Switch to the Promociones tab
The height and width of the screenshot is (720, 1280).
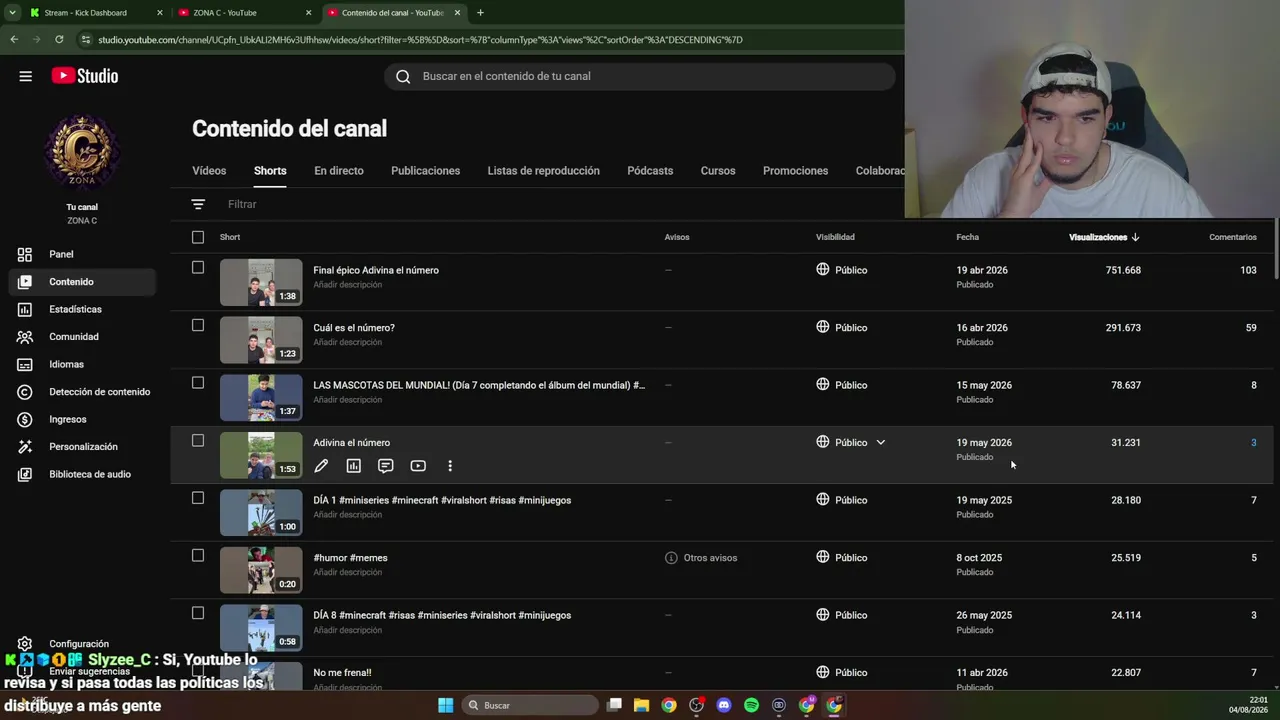[796, 171]
